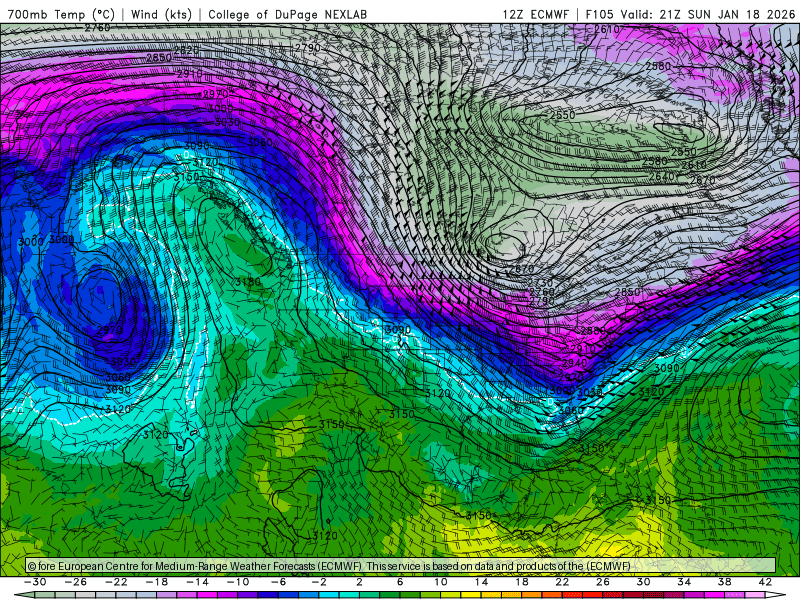Click the right arrow end of the color bar

pos(776,595)
